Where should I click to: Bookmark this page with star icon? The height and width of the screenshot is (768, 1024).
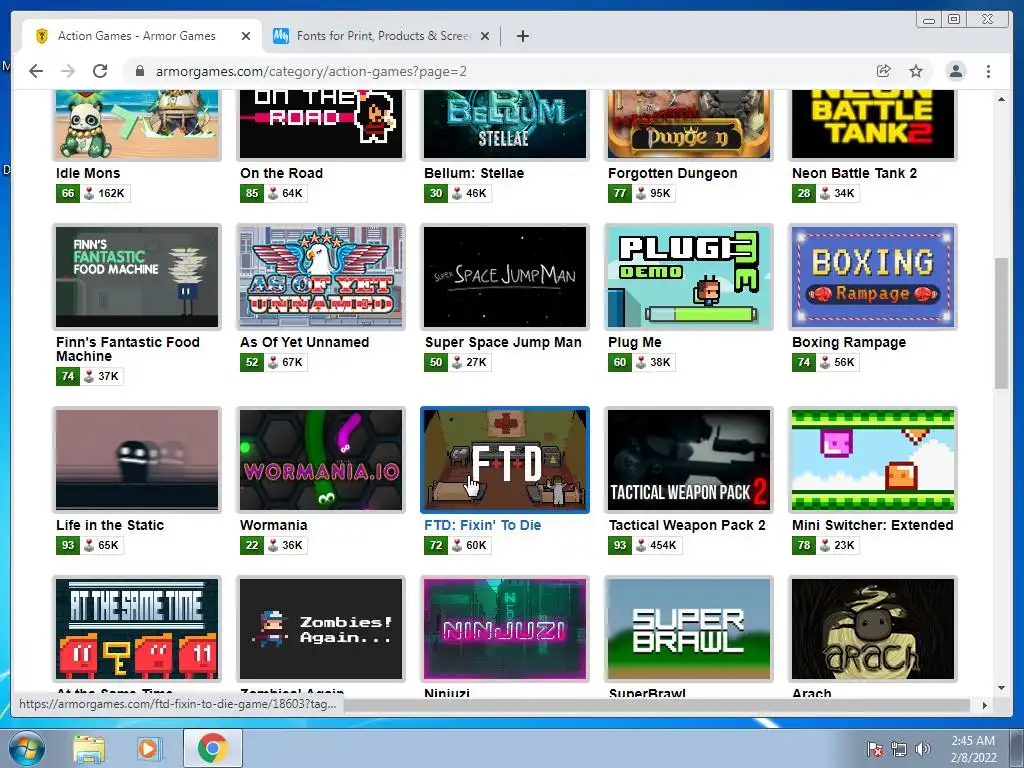[x=916, y=71]
